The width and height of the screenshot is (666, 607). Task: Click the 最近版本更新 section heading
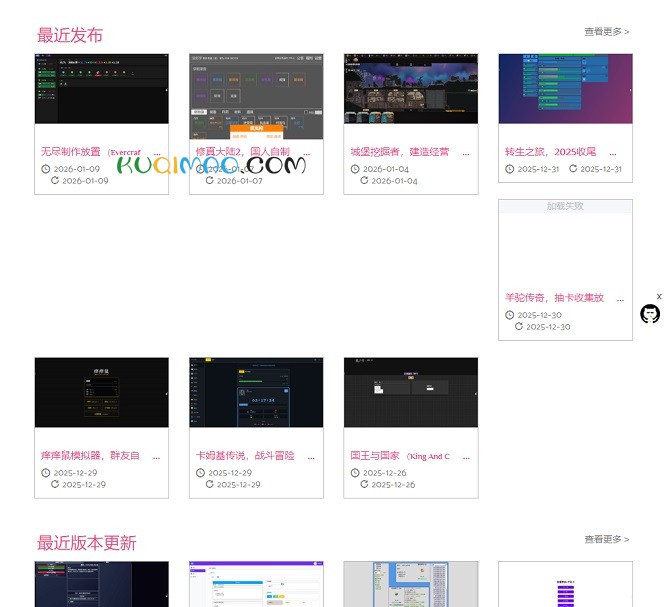click(x=87, y=543)
